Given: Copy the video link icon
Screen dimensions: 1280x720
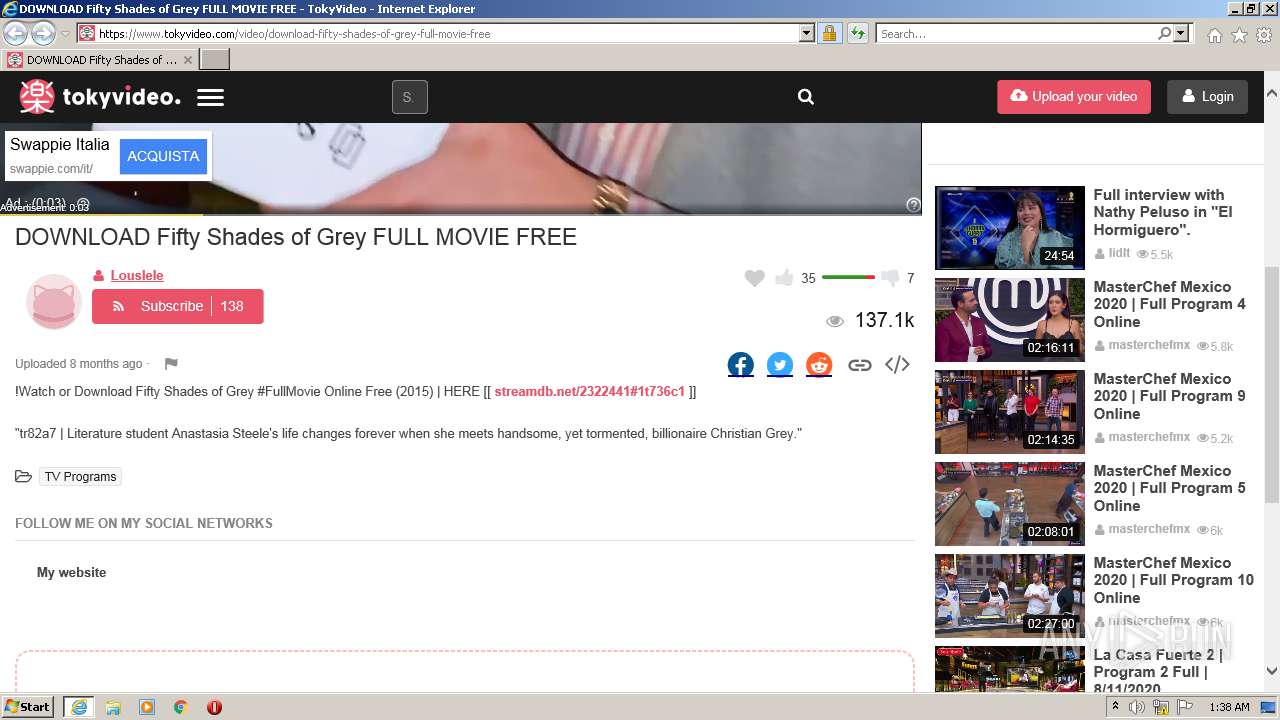Looking at the screenshot, I should [859, 365].
